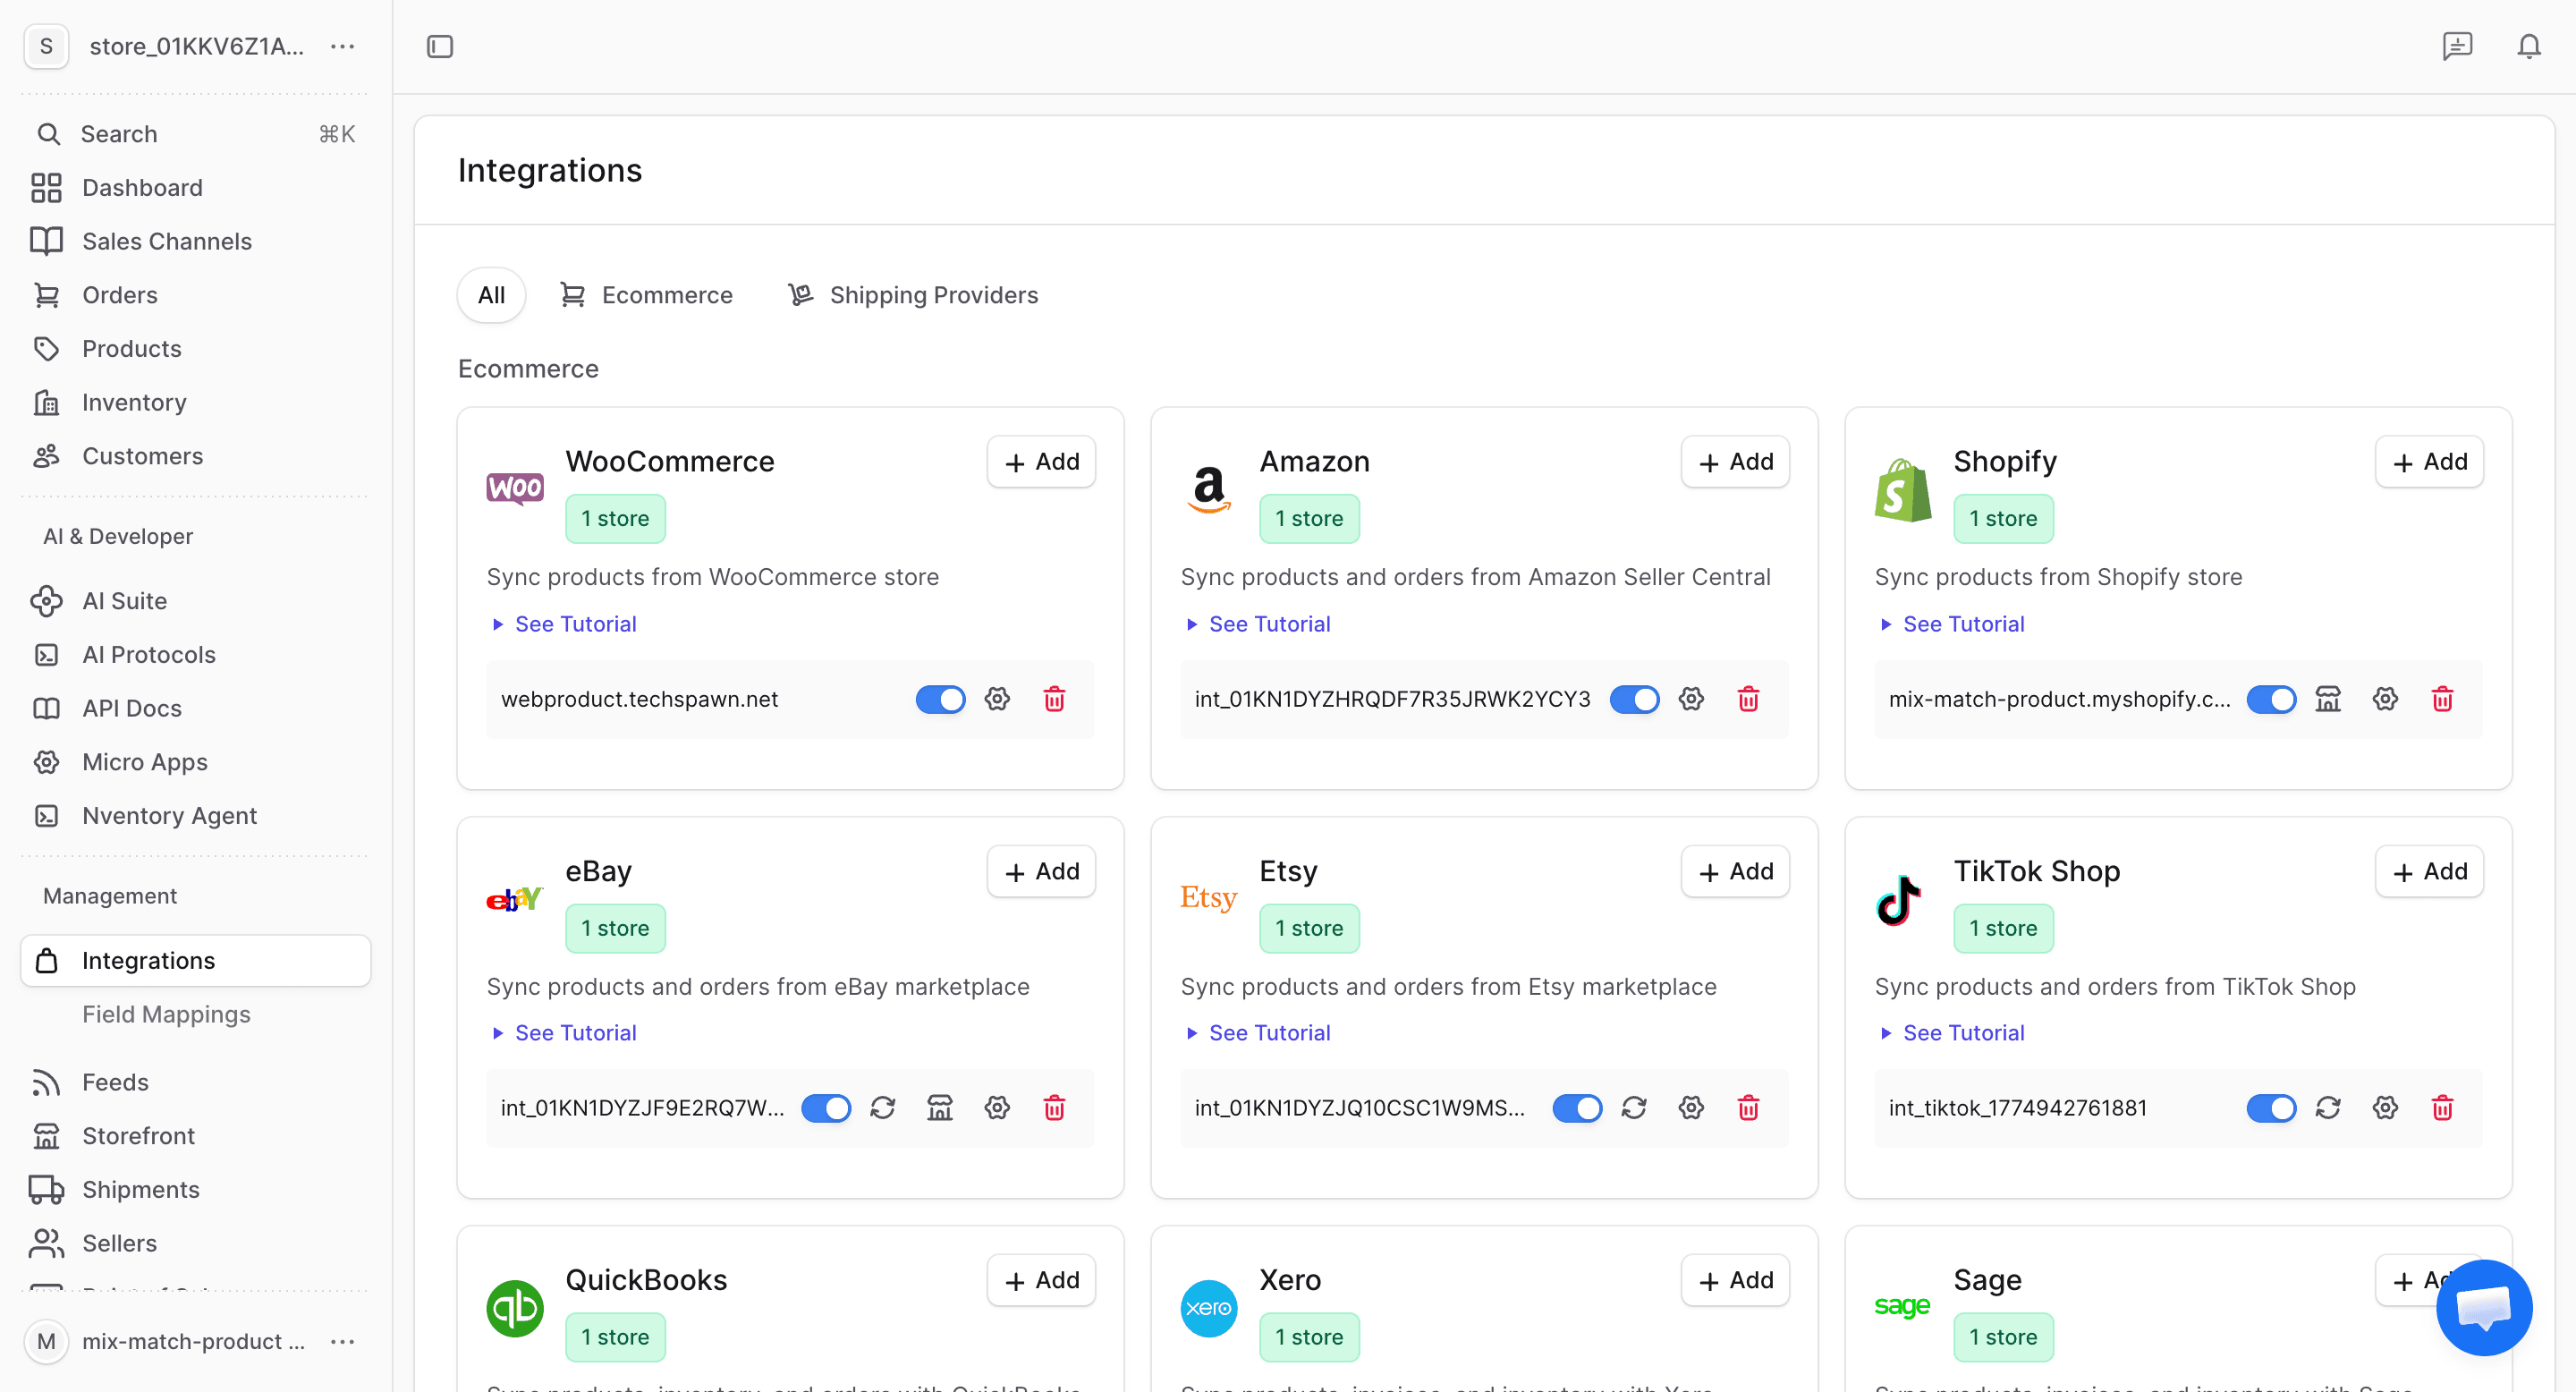This screenshot has width=2576, height=1392.
Task: Add a Shopify store
Action: (x=2429, y=462)
